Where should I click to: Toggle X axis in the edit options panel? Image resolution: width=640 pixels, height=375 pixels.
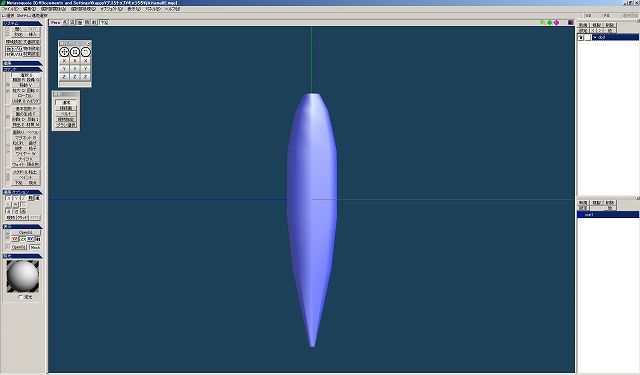pos(9,198)
